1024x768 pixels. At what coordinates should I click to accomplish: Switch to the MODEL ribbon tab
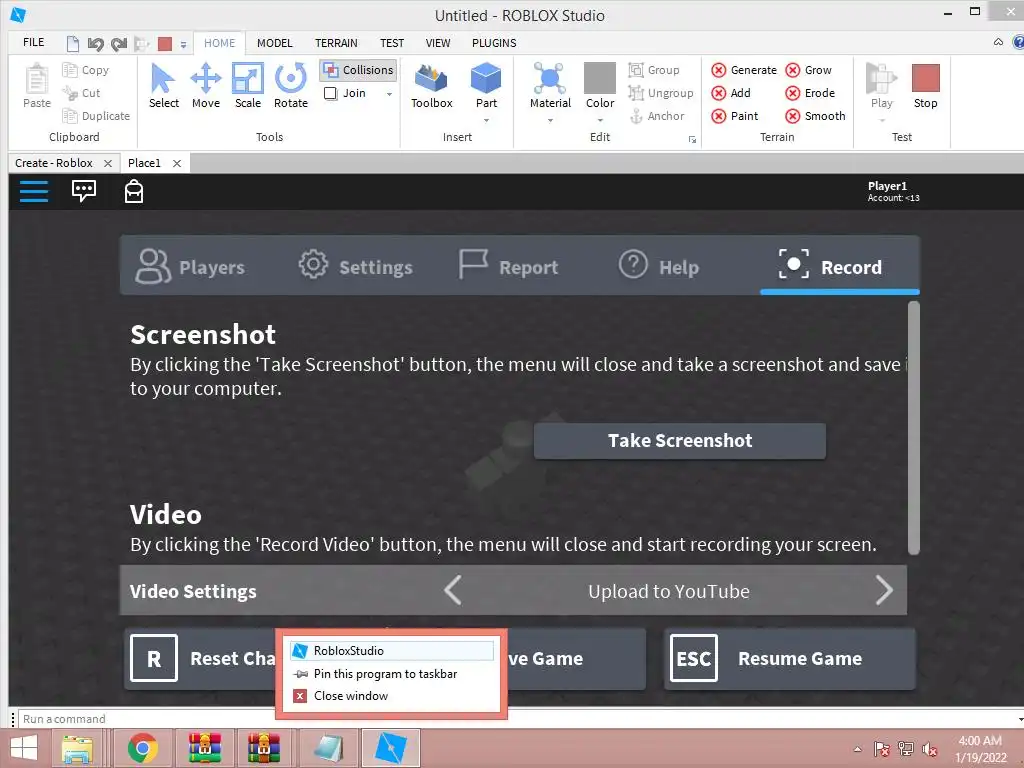point(274,43)
